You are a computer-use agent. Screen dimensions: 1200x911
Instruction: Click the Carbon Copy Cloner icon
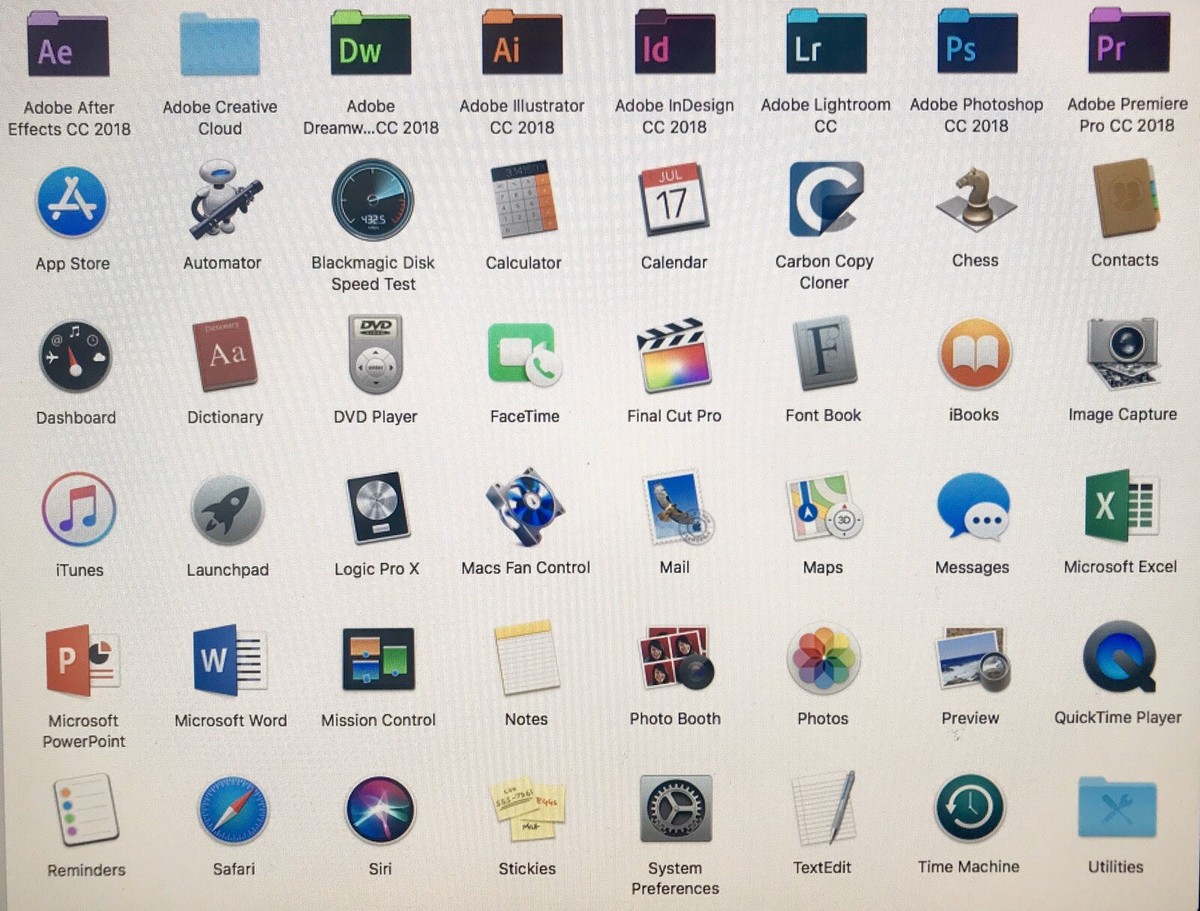click(825, 198)
